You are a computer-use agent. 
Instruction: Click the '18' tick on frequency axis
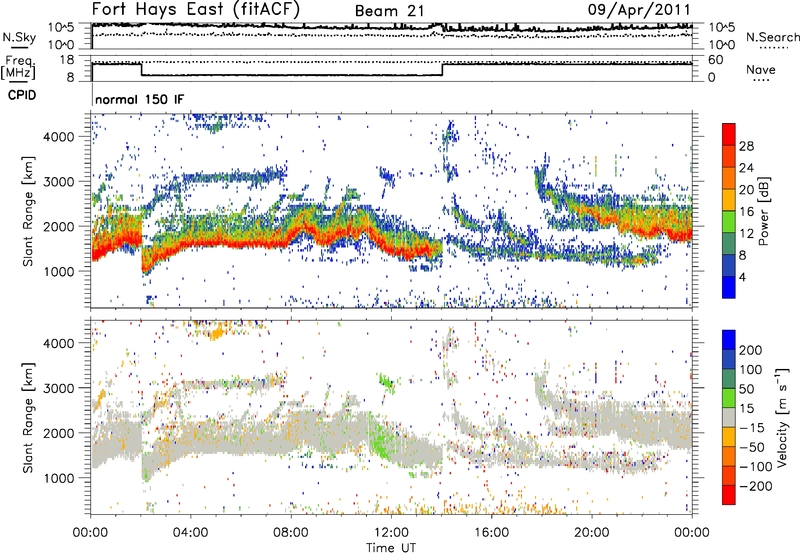click(x=67, y=60)
